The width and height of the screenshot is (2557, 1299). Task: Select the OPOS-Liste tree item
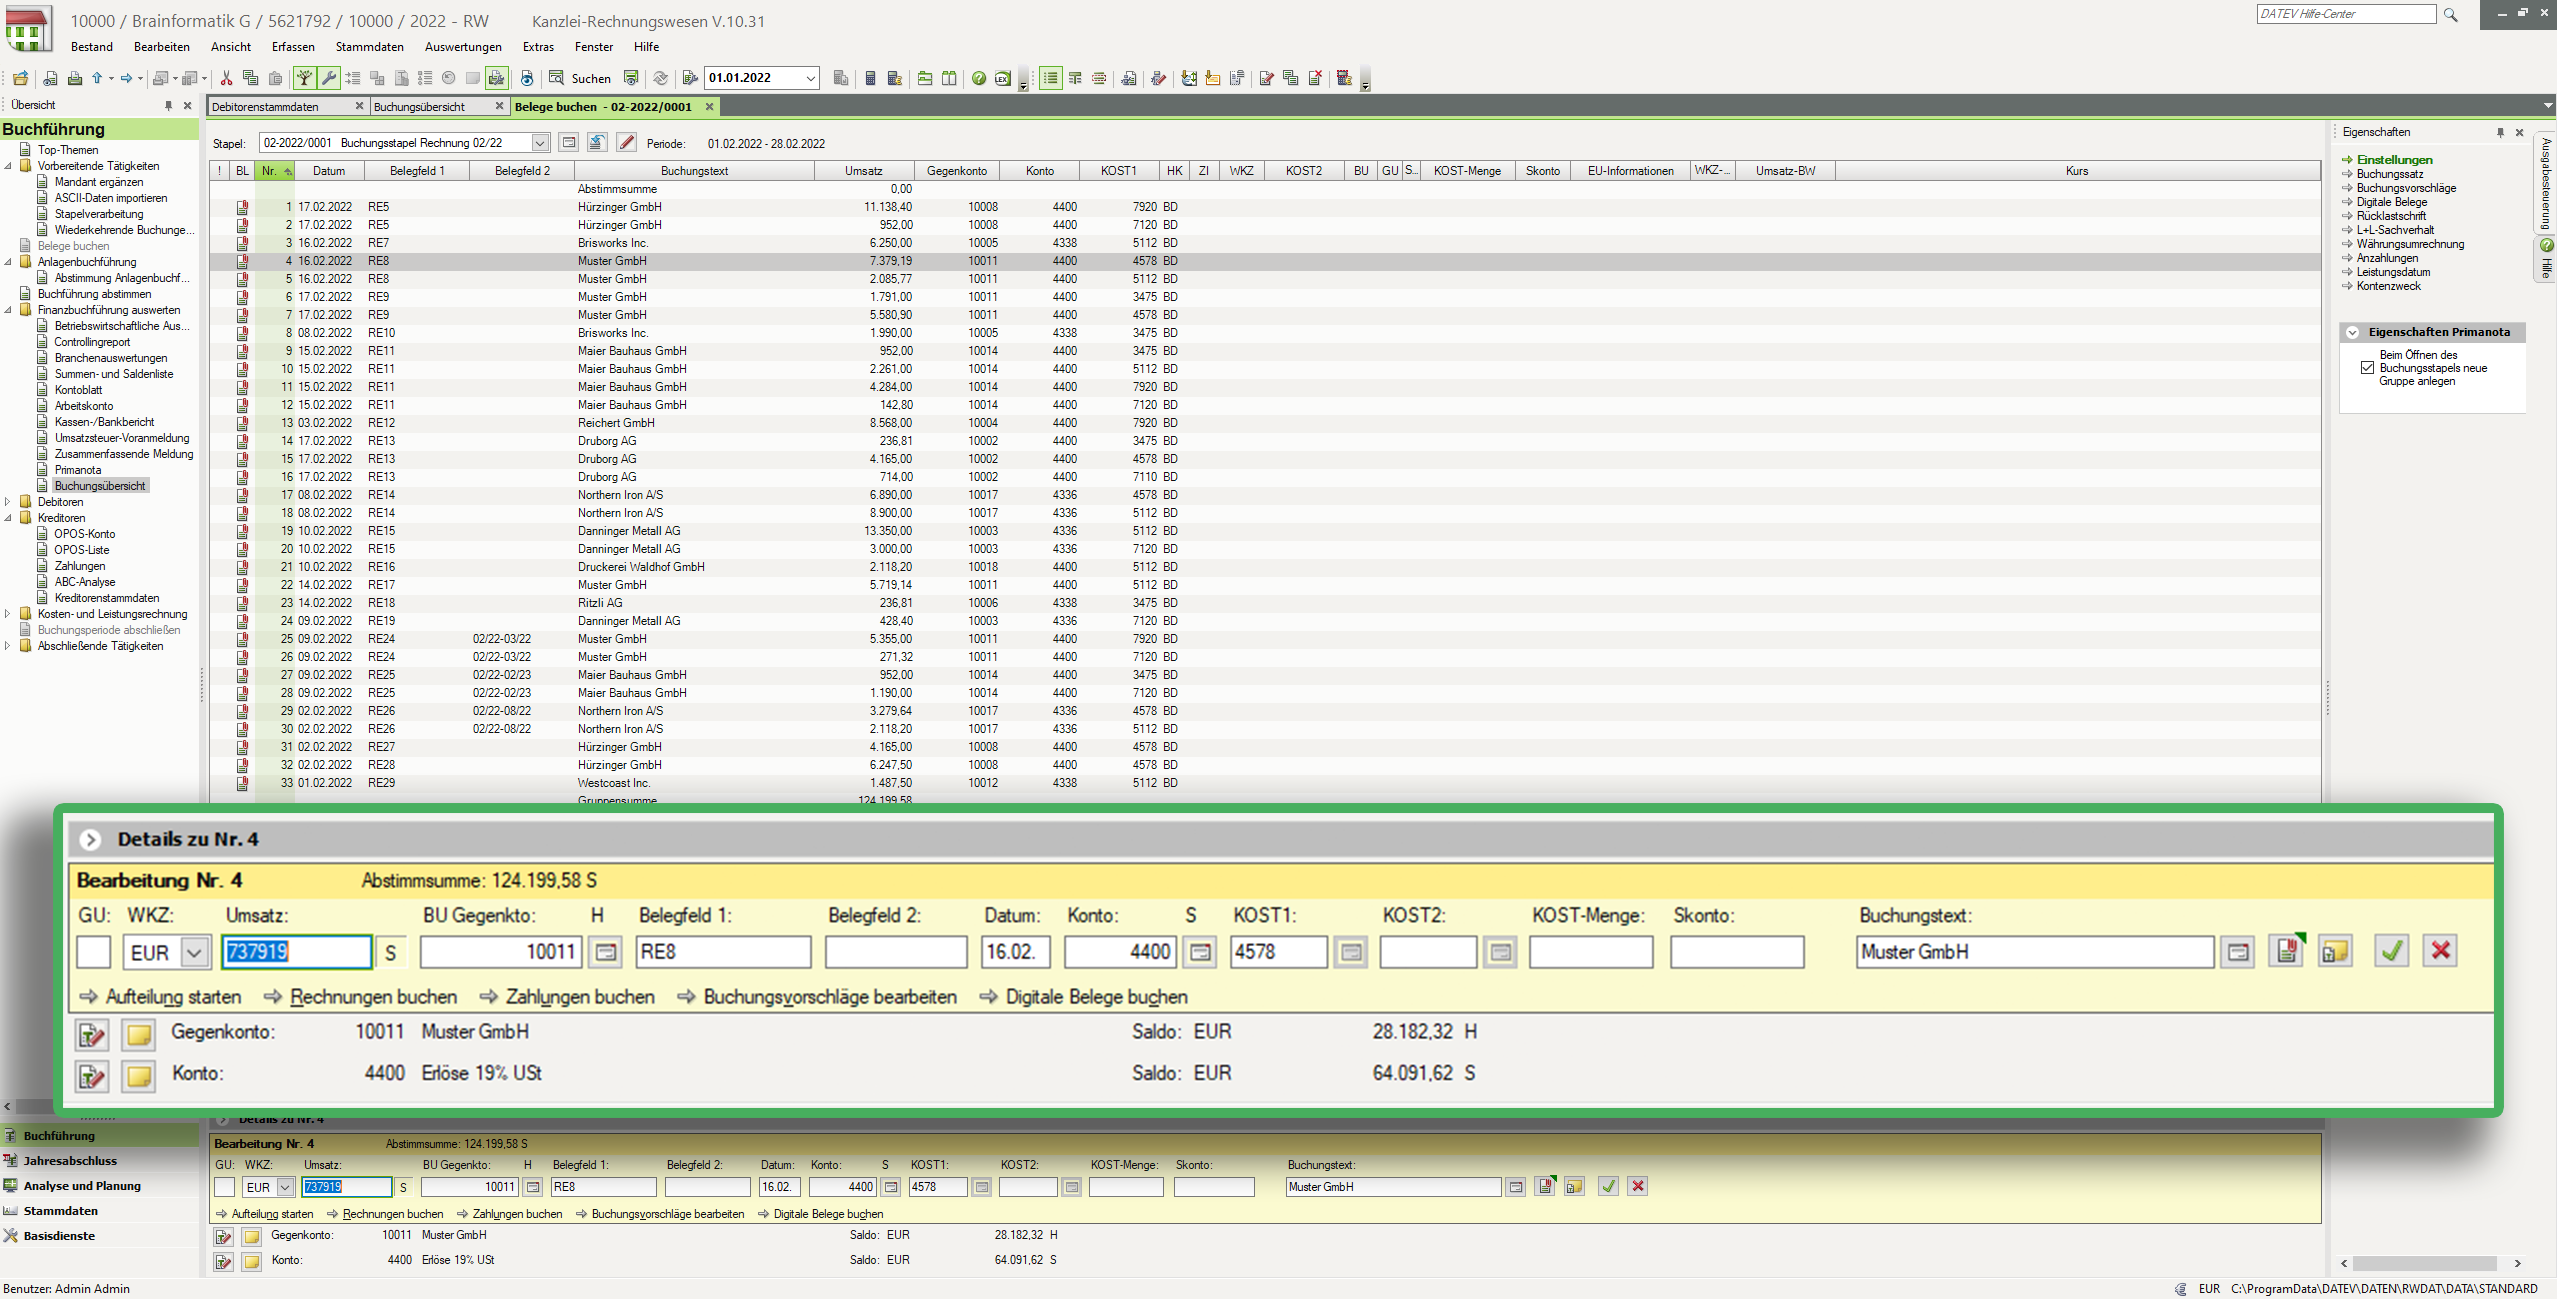(x=82, y=550)
